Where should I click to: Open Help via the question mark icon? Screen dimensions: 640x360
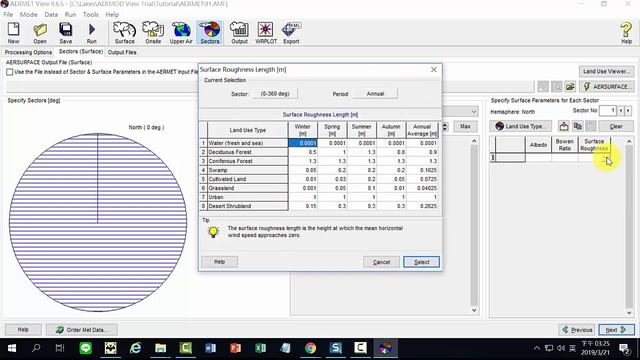point(626,33)
